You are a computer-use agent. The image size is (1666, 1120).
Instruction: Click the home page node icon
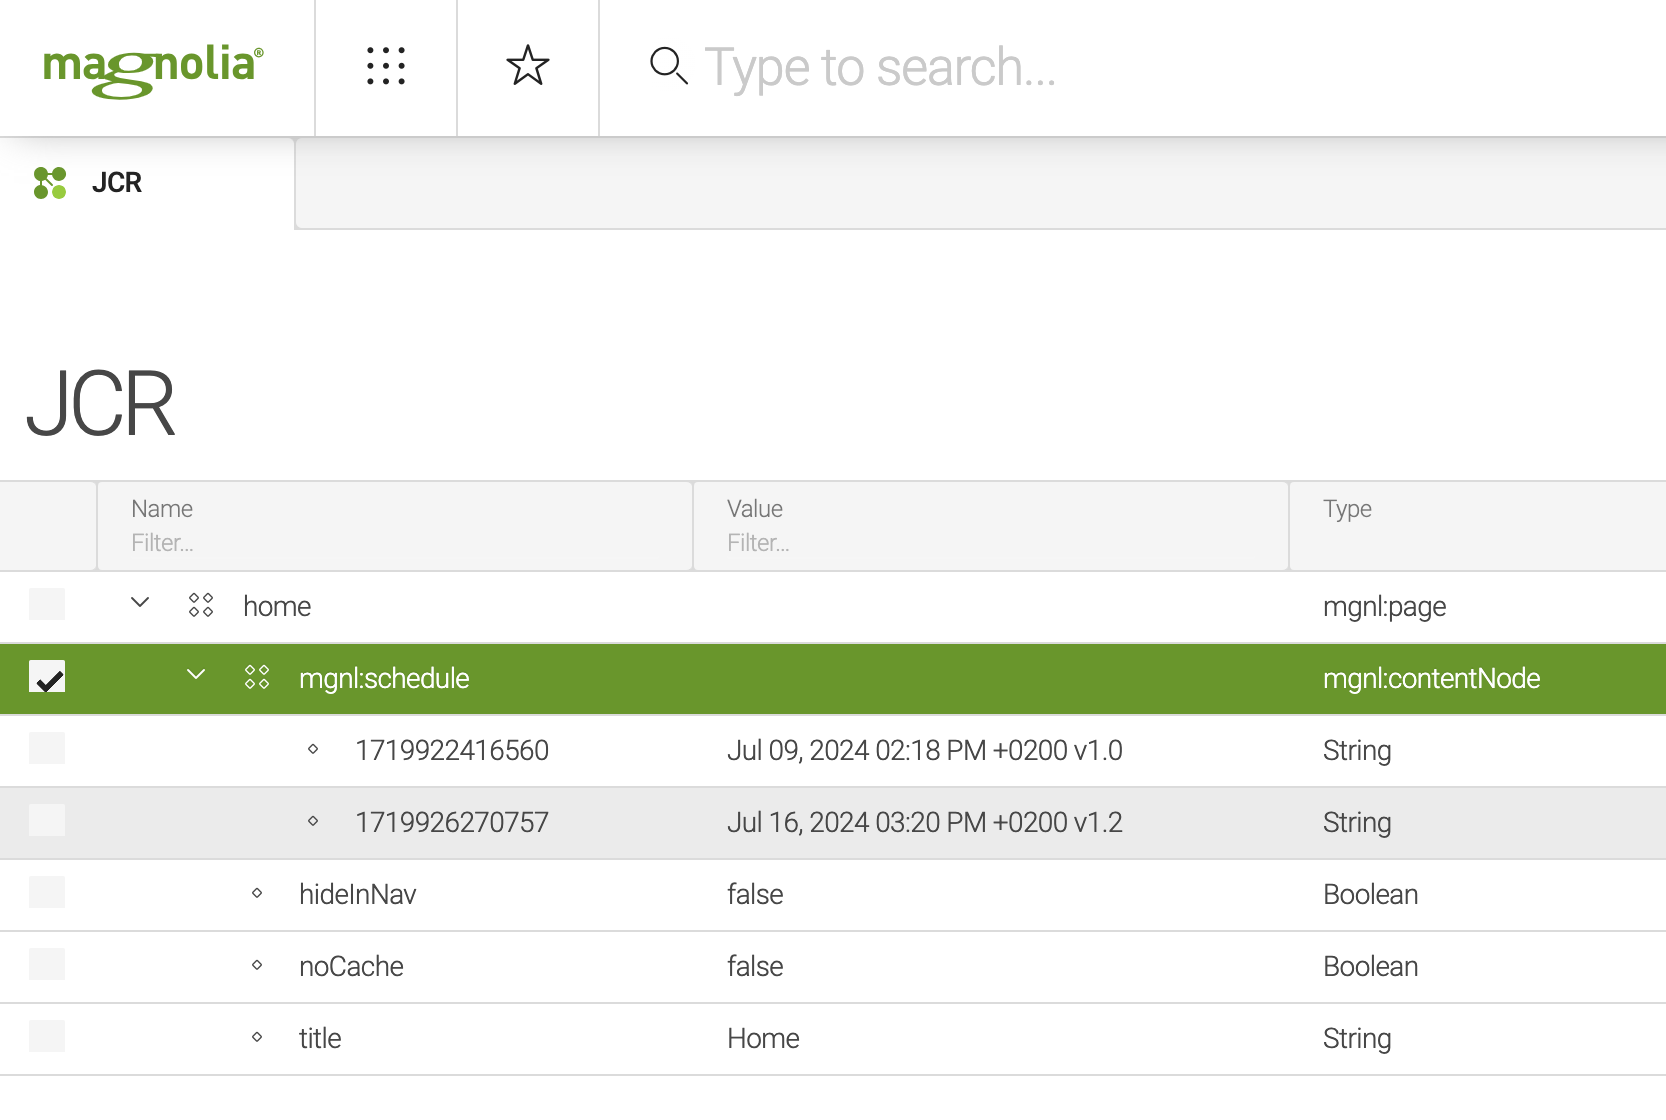pos(201,605)
